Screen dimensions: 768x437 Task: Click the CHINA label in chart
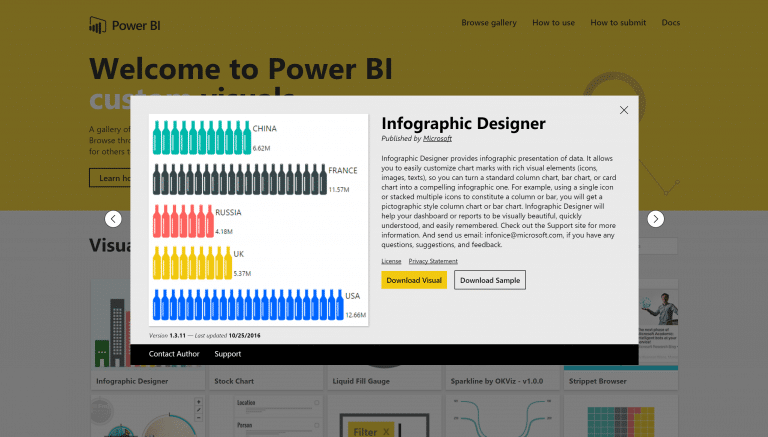click(264, 128)
